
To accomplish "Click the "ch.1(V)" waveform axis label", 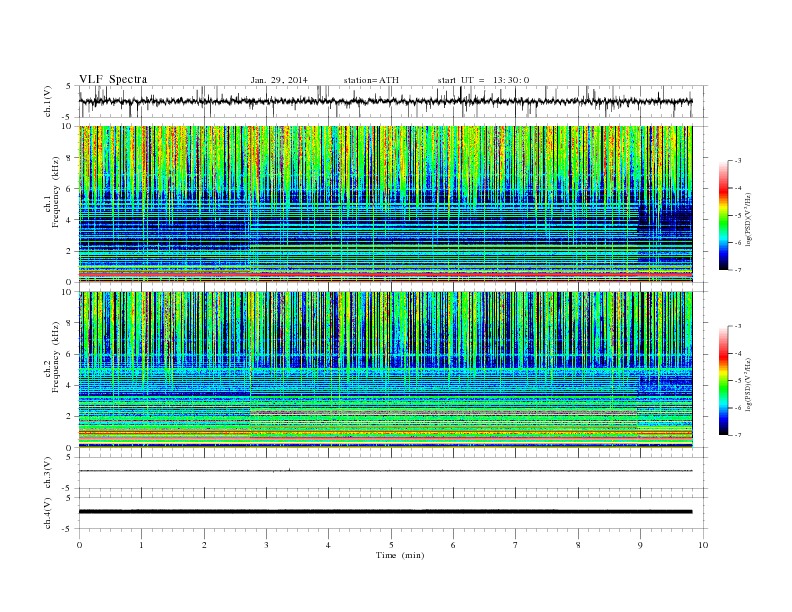I will click(48, 101).
